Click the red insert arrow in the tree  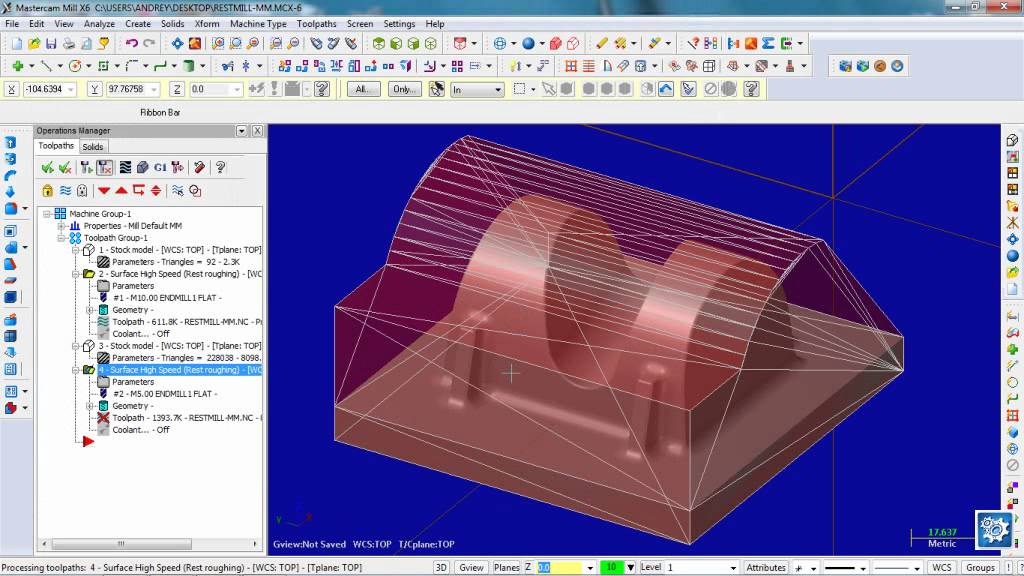pos(88,442)
